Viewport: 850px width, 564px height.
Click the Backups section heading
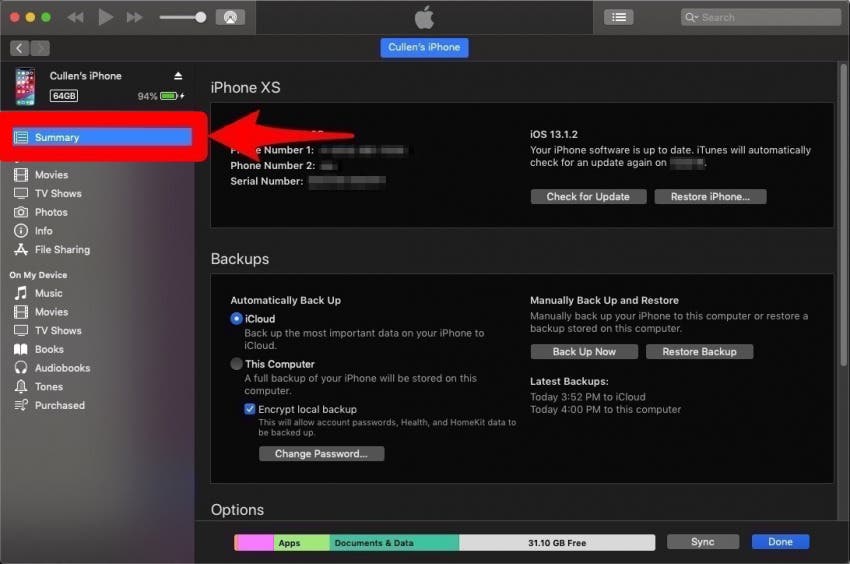(x=240, y=259)
